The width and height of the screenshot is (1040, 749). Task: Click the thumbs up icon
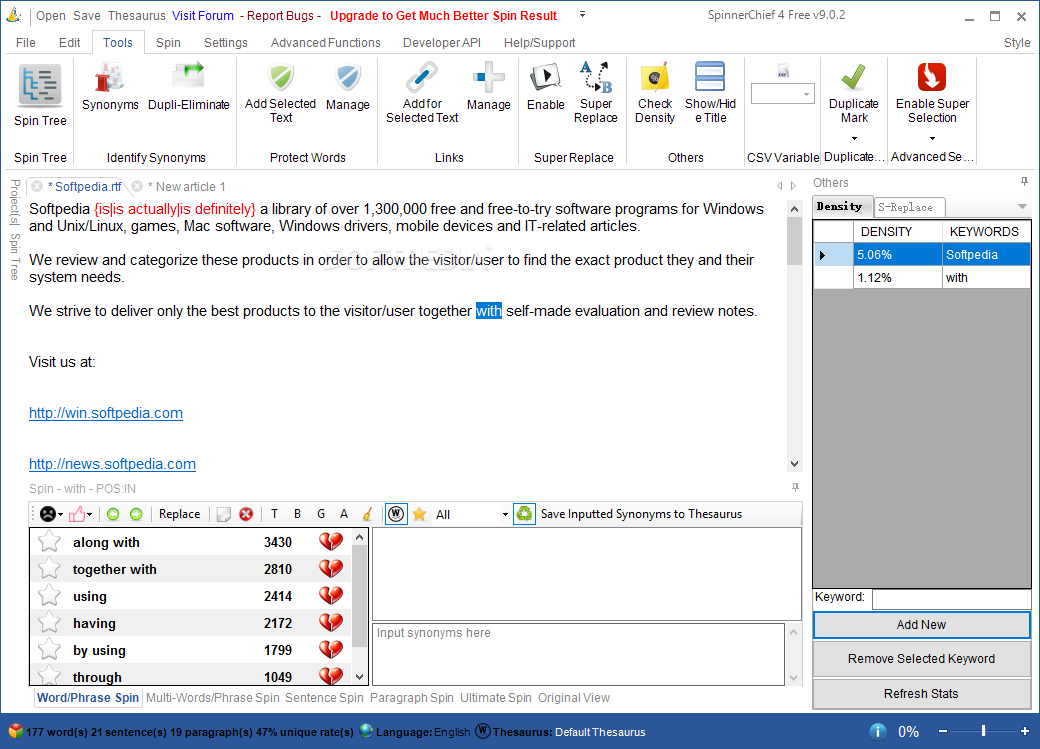pyautogui.click(x=77, y=514)
